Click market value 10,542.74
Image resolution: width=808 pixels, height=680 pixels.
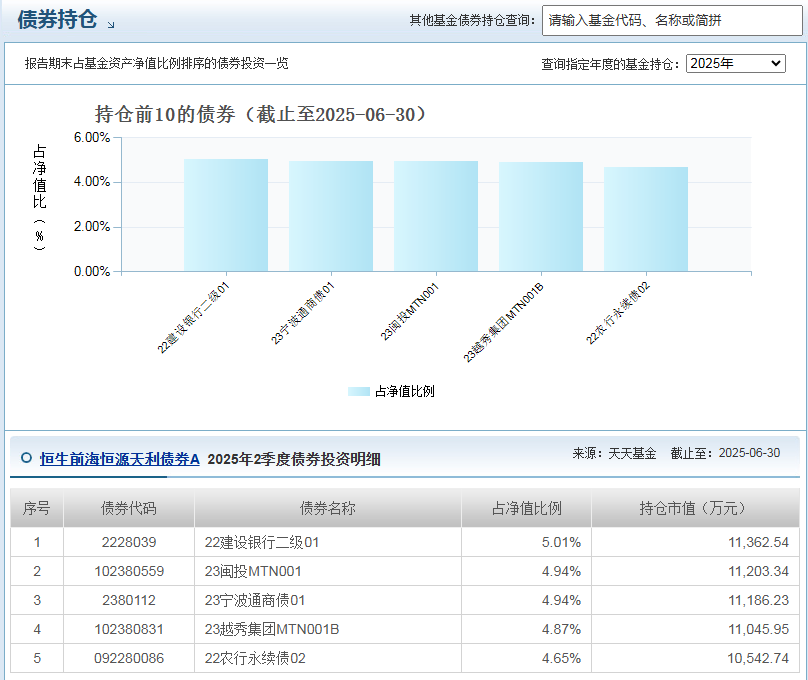tap(758, 658)
